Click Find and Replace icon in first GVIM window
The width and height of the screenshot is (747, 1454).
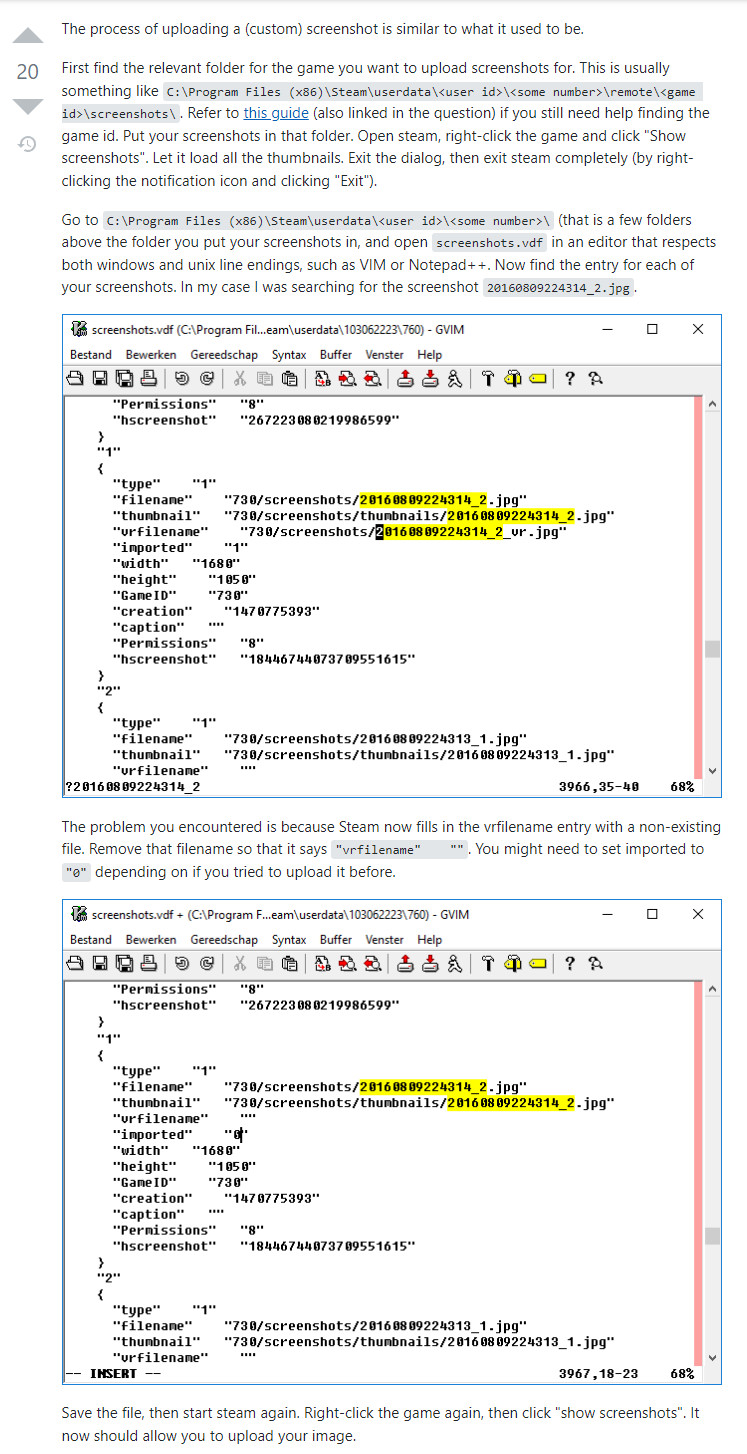[323, 378]
